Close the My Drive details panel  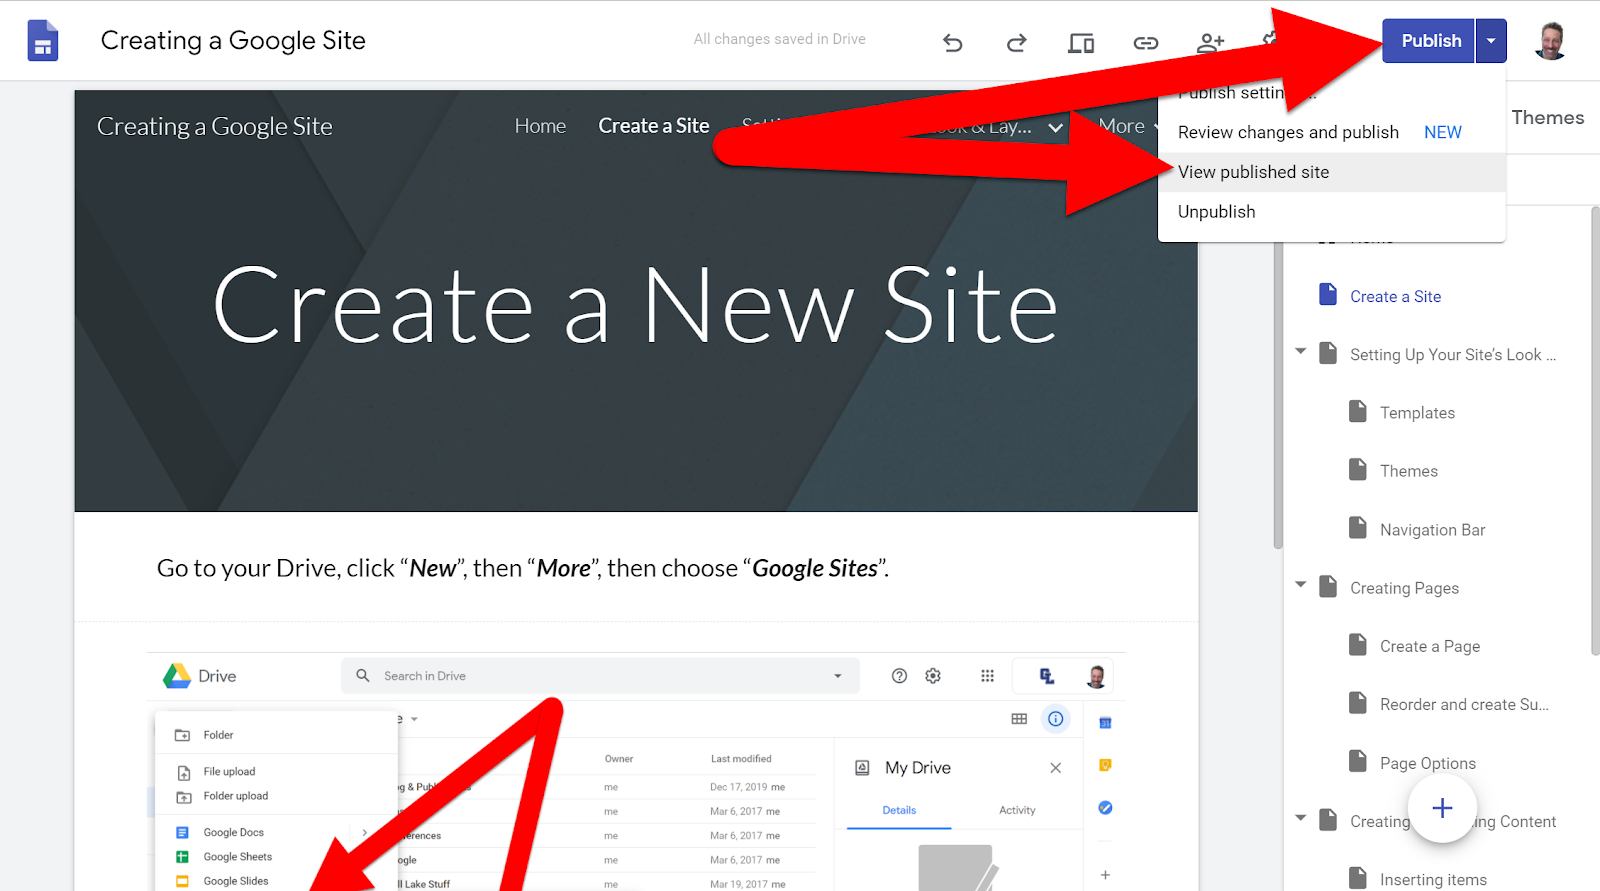(x=1055, y=768)
